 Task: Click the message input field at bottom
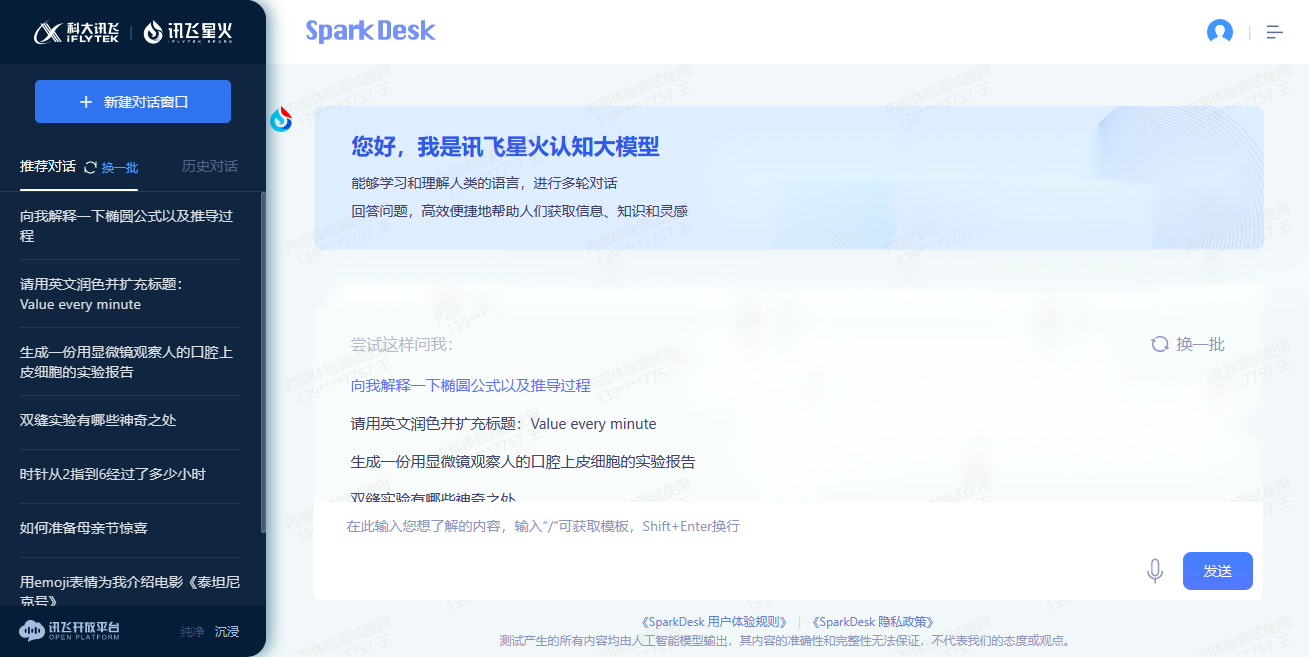(x=700, y=526)
